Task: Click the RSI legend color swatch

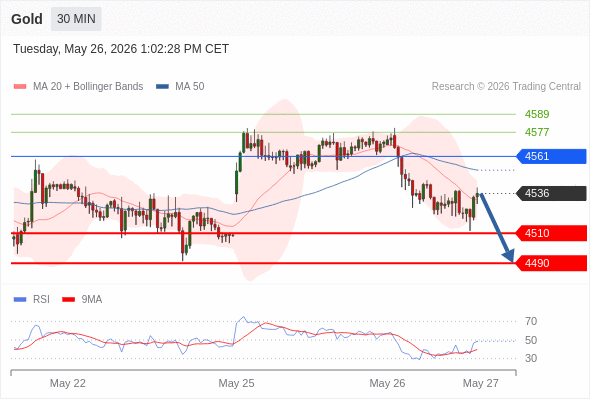Action: click(x=20, y=300)
